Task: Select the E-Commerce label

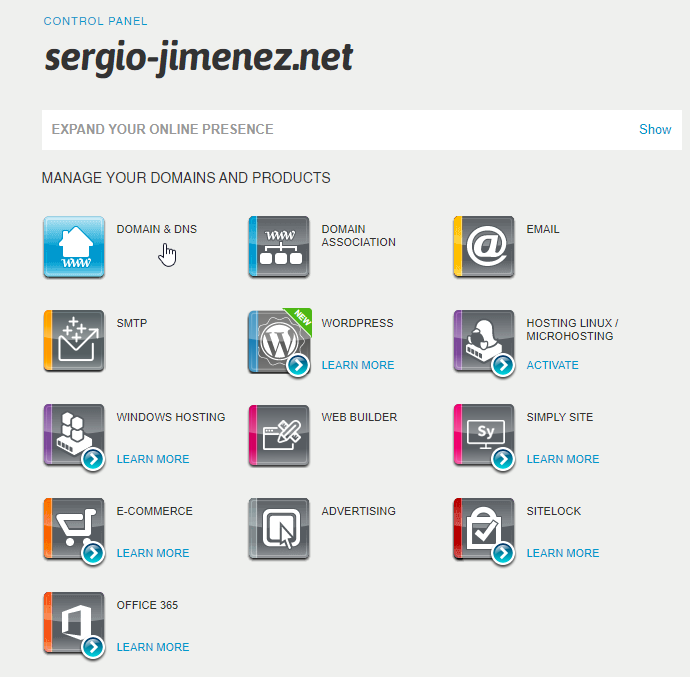Action: pyautogui.click(x=154, y=511)
